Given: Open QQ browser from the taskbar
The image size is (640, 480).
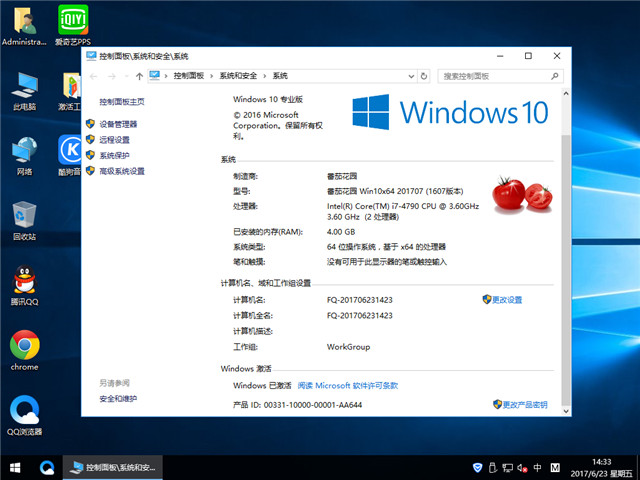Looking at the screenshot, I should pyautogui.click(x=47, y=468).
